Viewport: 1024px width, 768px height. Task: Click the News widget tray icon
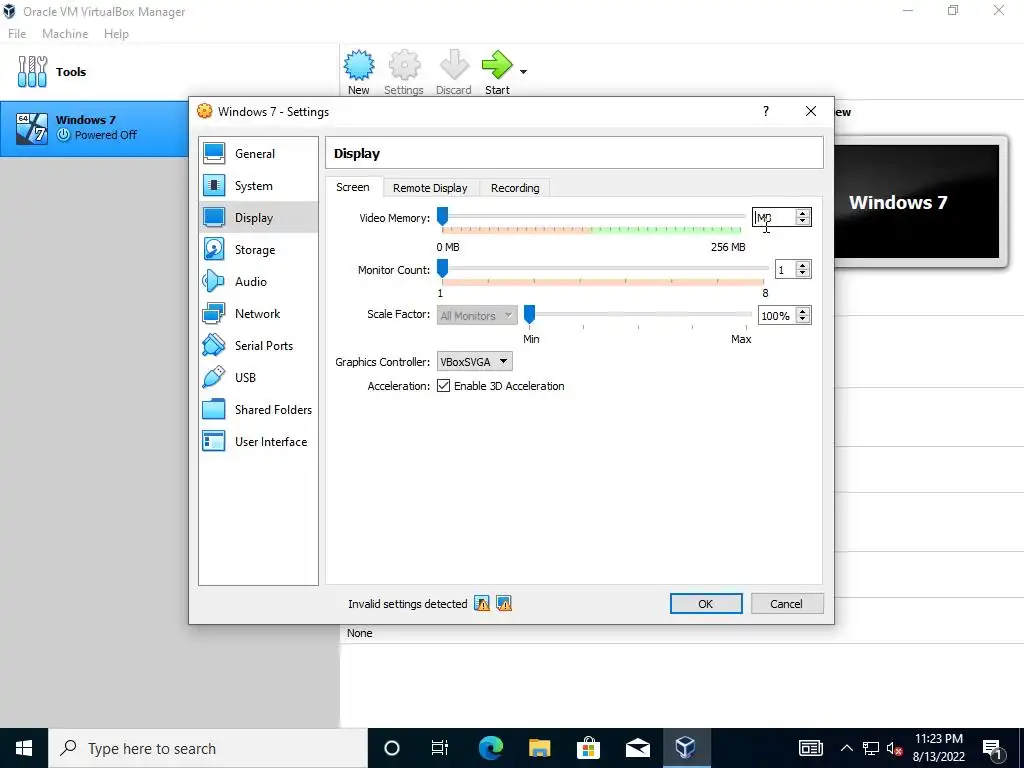[x=810, y=748]
